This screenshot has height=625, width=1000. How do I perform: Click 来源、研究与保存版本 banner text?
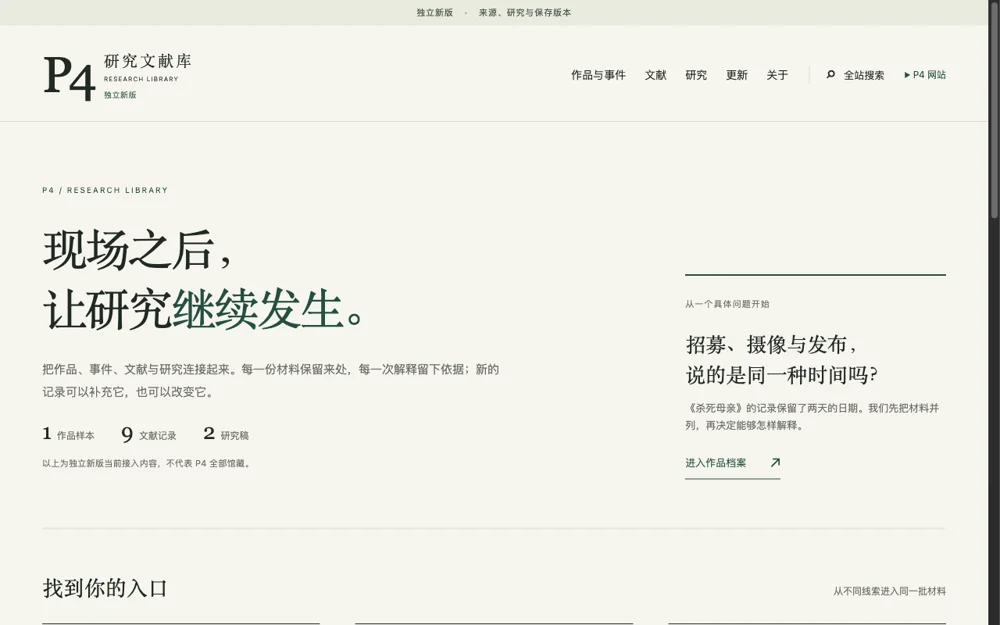(x=525, y=13)
